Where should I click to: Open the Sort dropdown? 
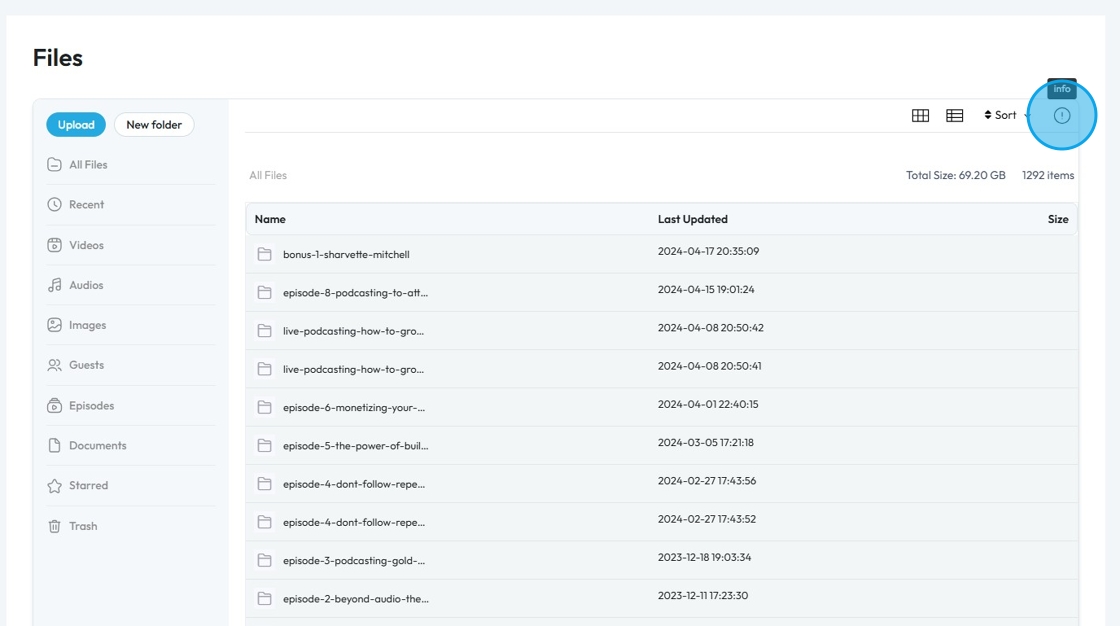1002,116
